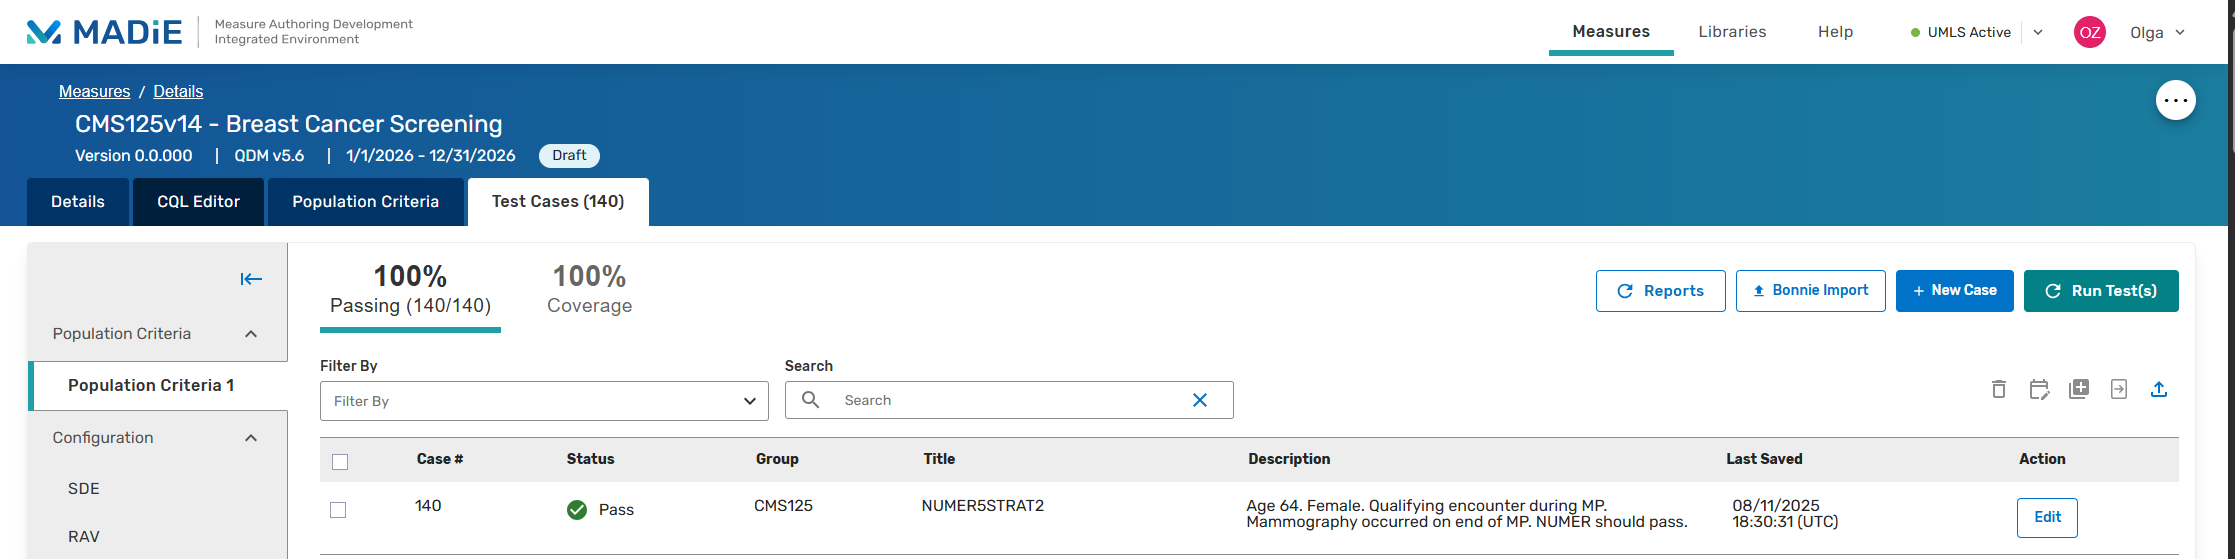Open the Libraries navigation item
Viewport: 2235px width, 559px height.
1732,32
